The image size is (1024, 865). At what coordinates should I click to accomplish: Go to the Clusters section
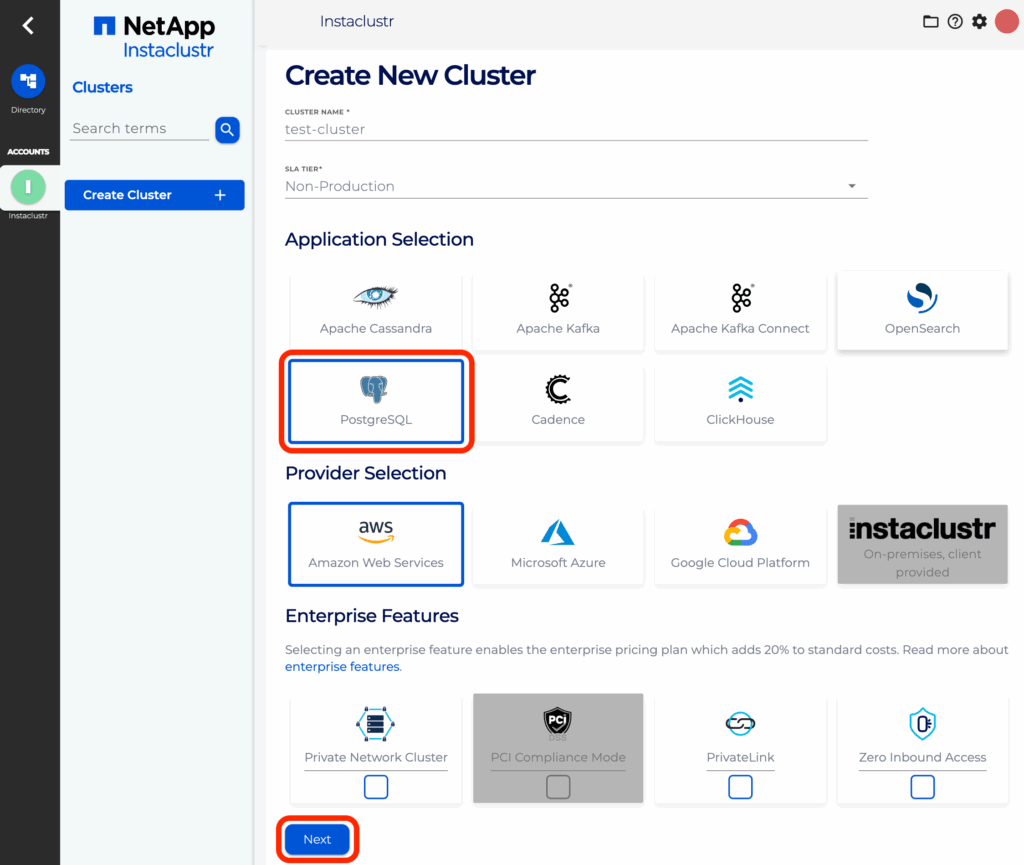coord(102,87)
